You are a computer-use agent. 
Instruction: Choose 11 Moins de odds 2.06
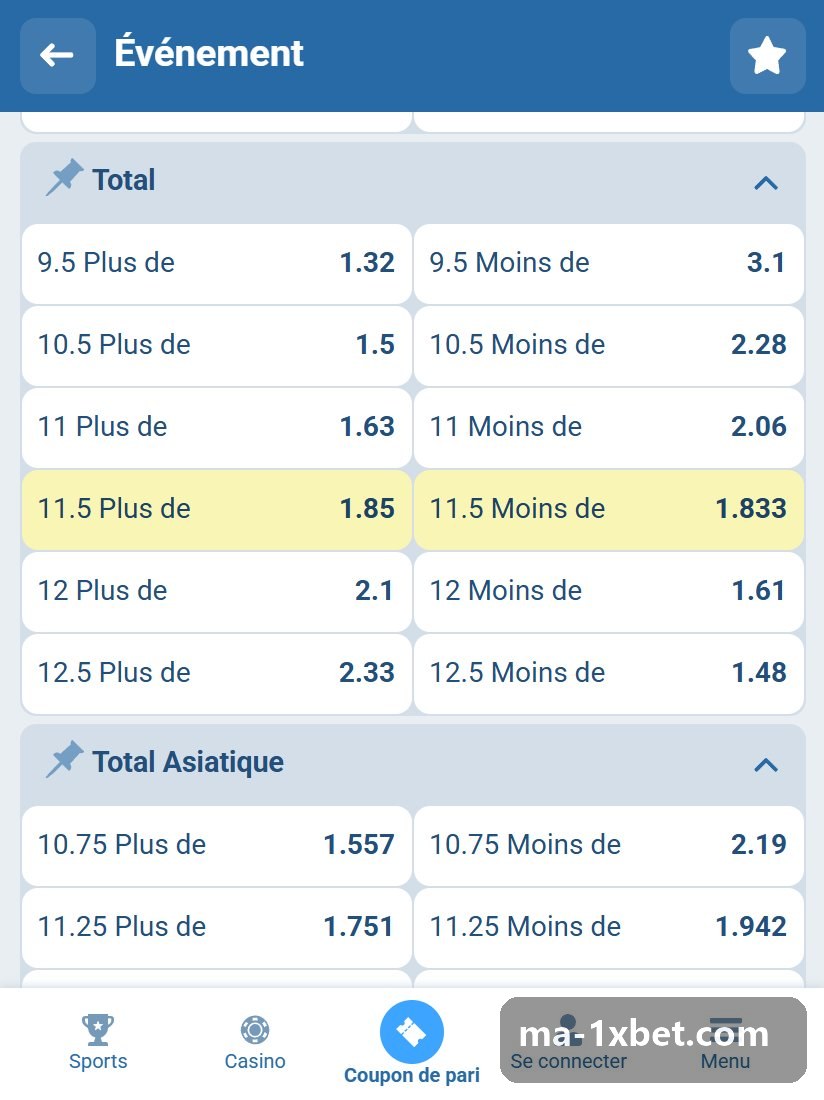609,427
